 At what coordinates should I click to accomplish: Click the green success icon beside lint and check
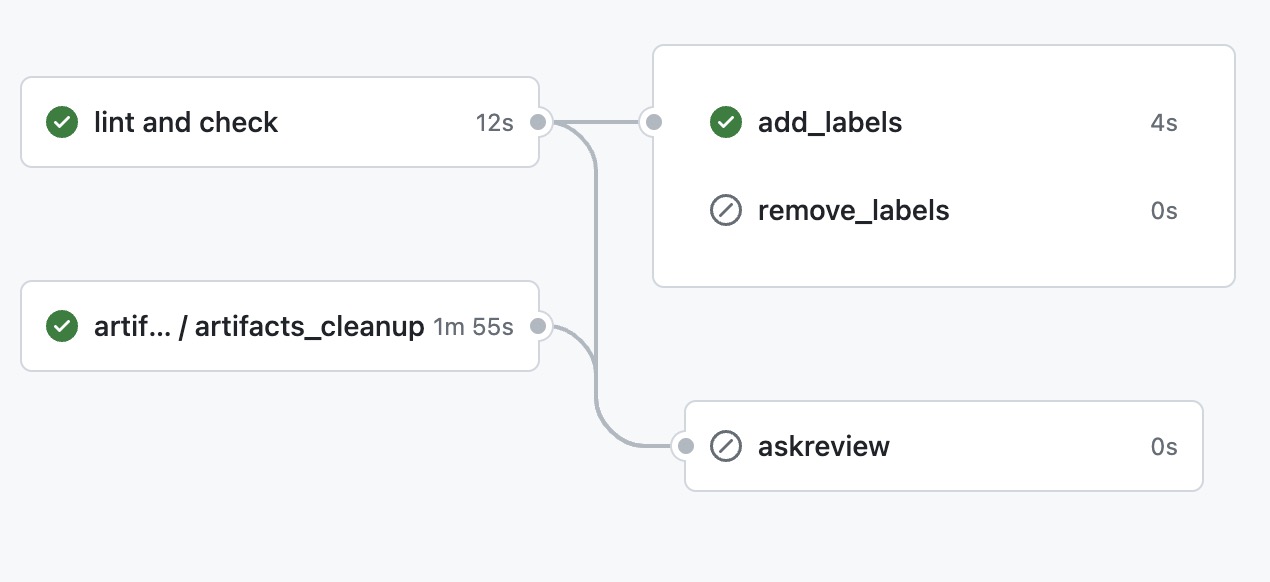tap(62, 123)
